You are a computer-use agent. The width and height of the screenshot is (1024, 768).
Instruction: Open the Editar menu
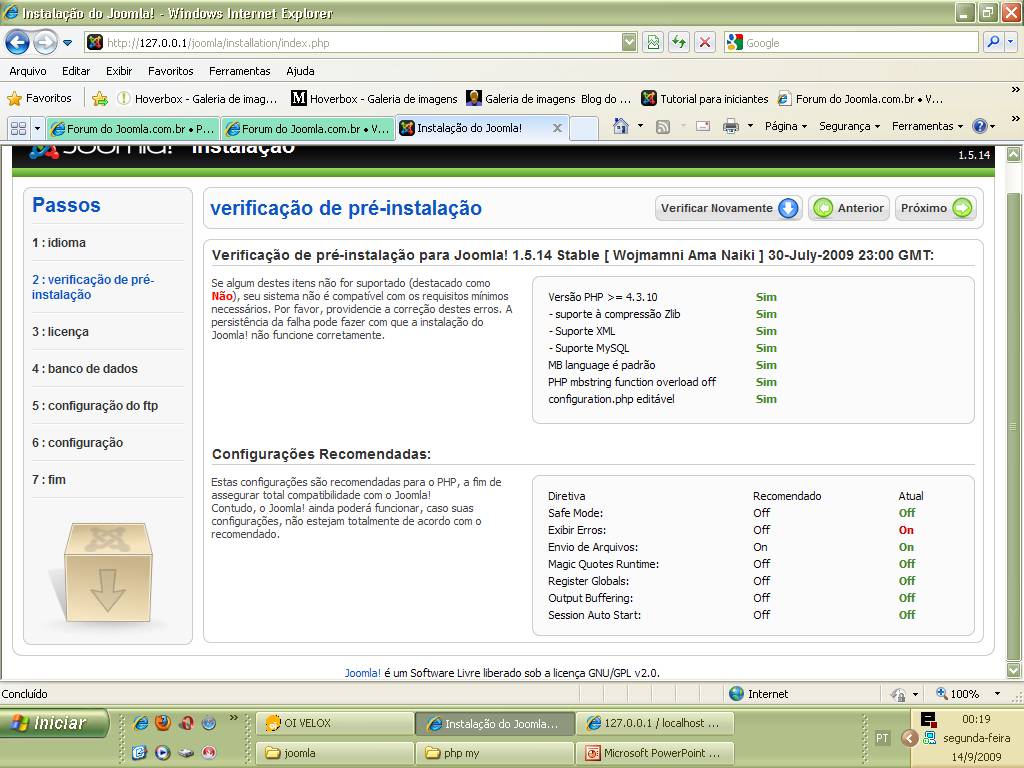pyautogui.click(x=76, y=71)
